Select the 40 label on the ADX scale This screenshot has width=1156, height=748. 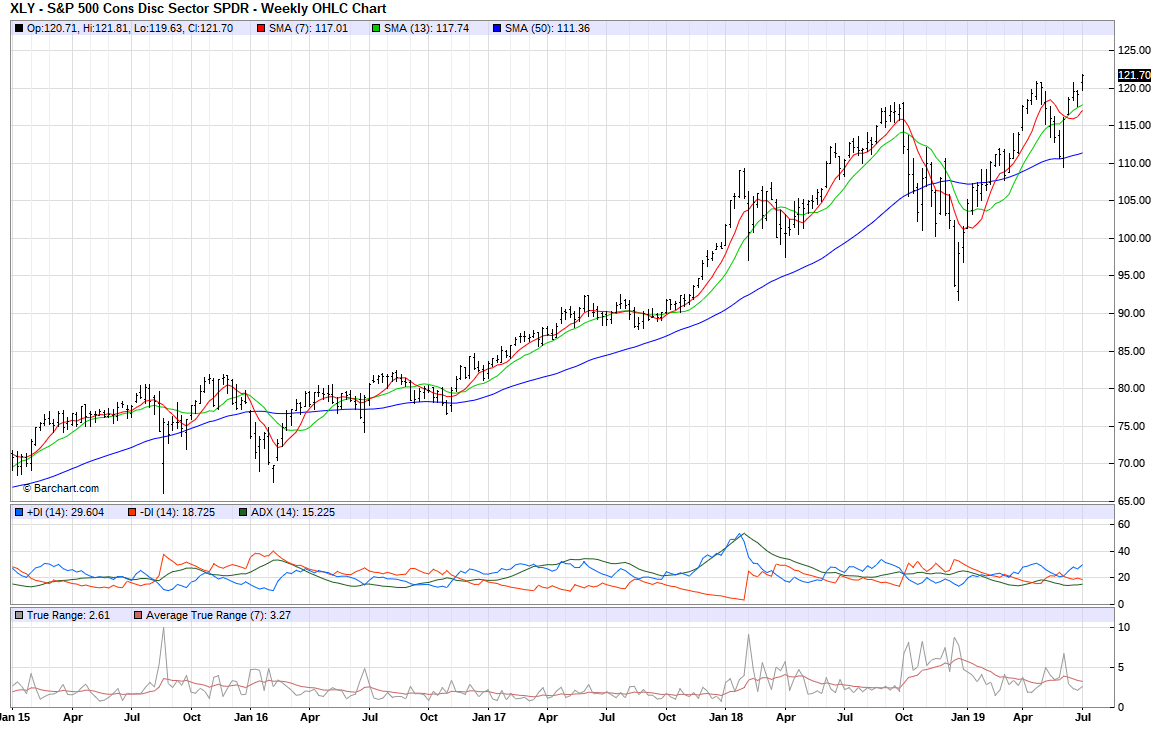tap(1124, 551)
